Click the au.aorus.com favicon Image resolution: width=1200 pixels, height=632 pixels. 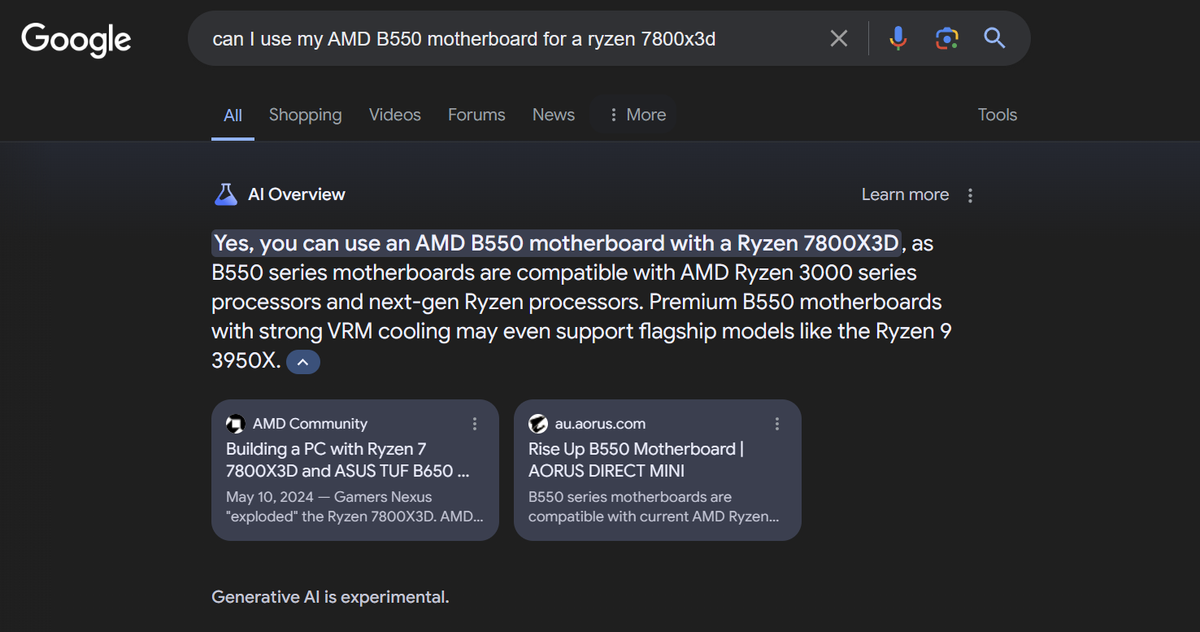pos(538,424)
